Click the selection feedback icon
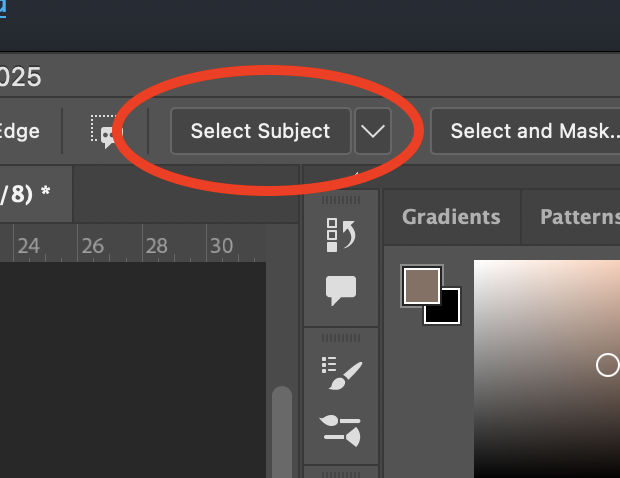620x478 pixels. [105, 132]
